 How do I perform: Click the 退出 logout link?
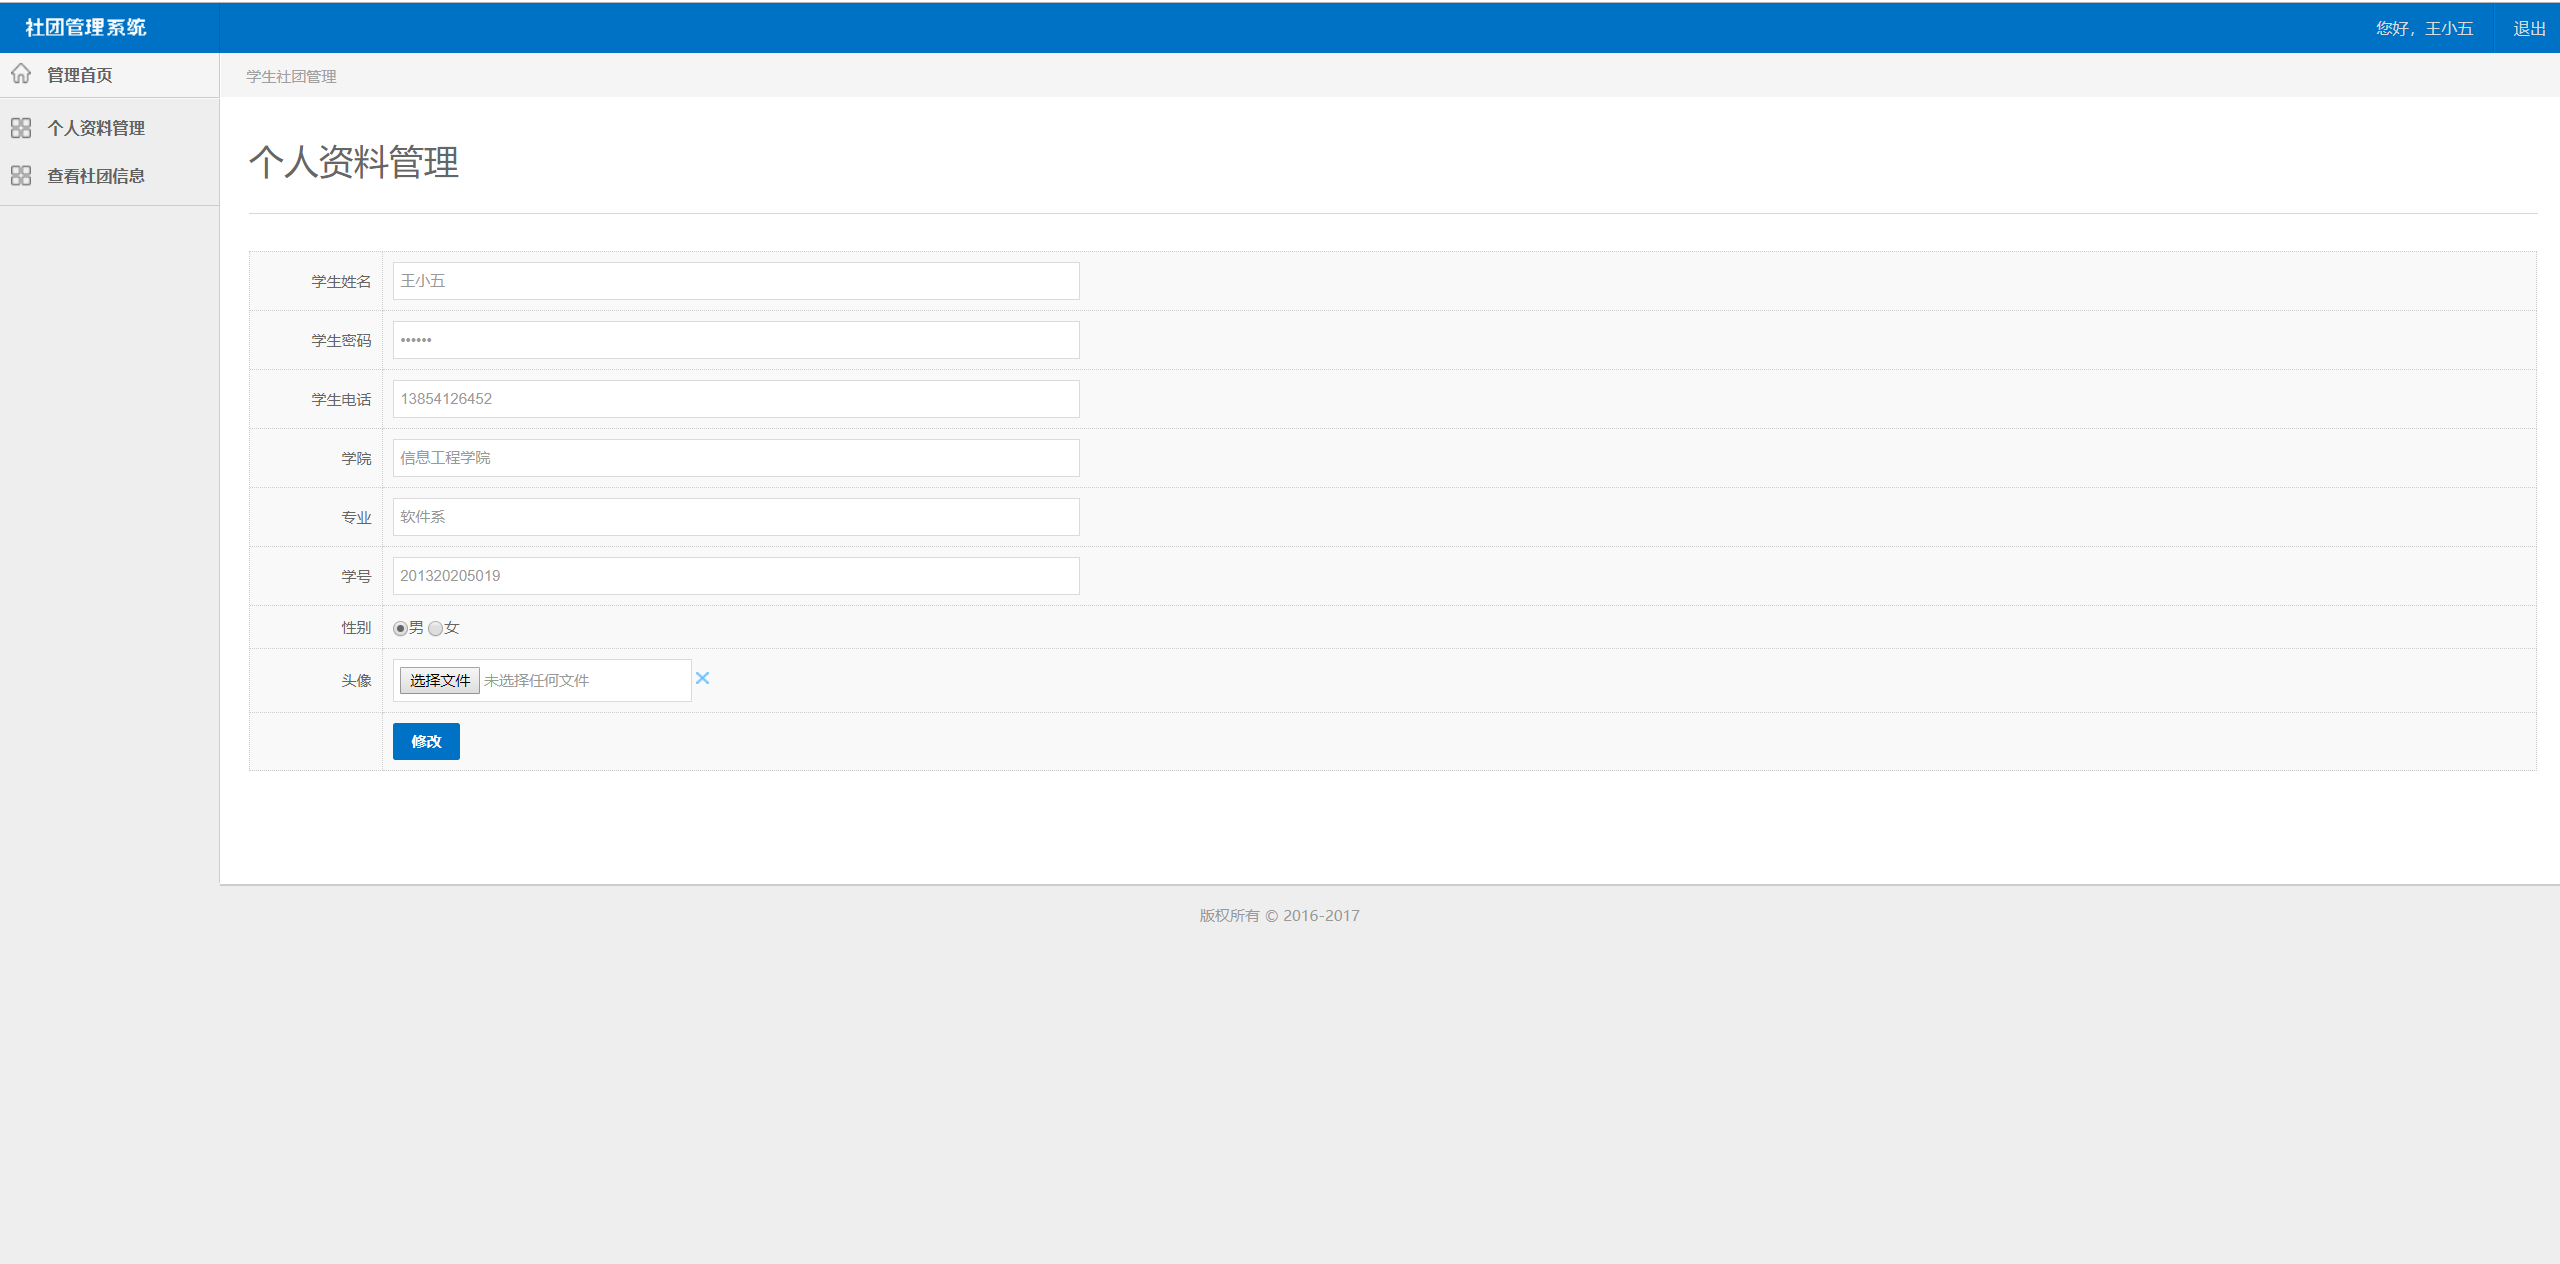(2529, 29)
